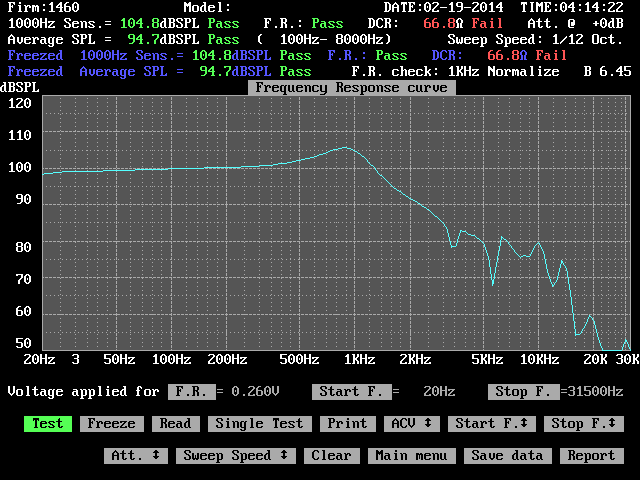Click the 1KHz Normalize F.R. check label

(502, 72)
